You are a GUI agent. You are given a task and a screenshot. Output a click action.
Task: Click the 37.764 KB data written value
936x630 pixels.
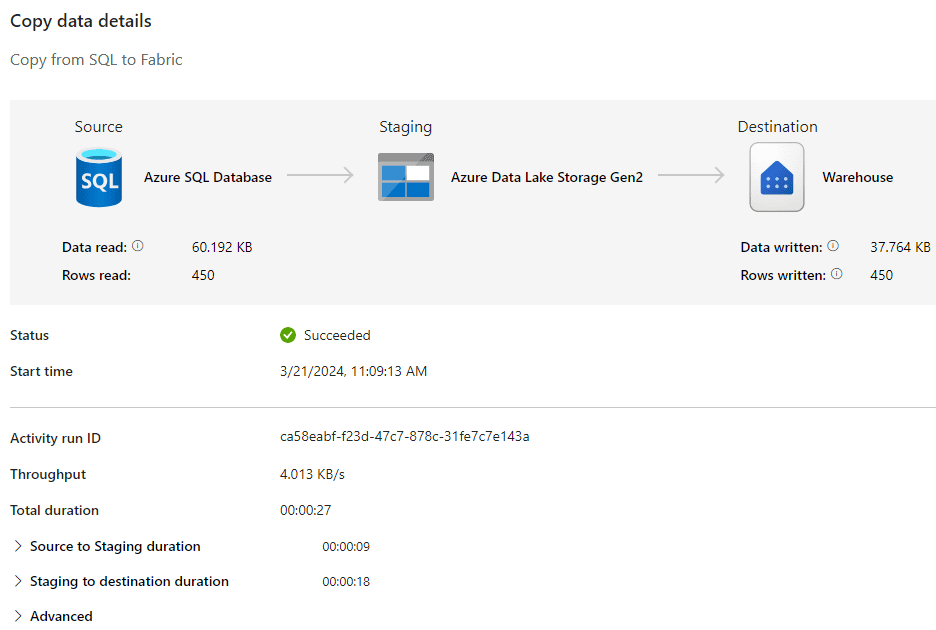[x=900, y=247]
